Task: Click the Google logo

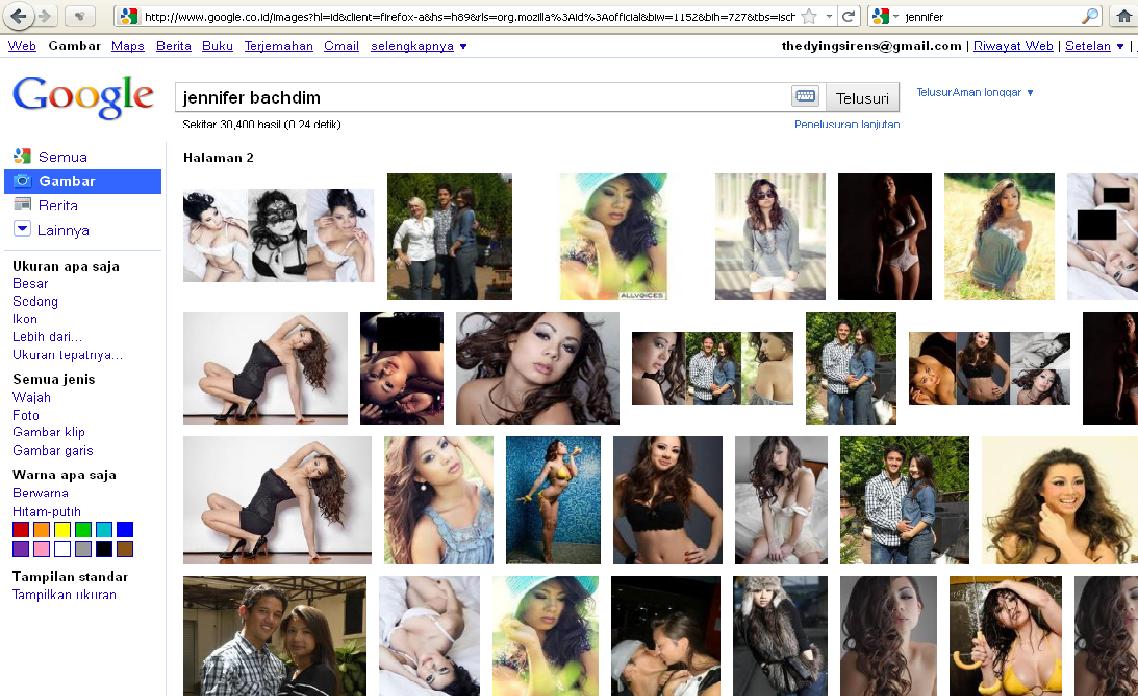Action: click(83, 97)
